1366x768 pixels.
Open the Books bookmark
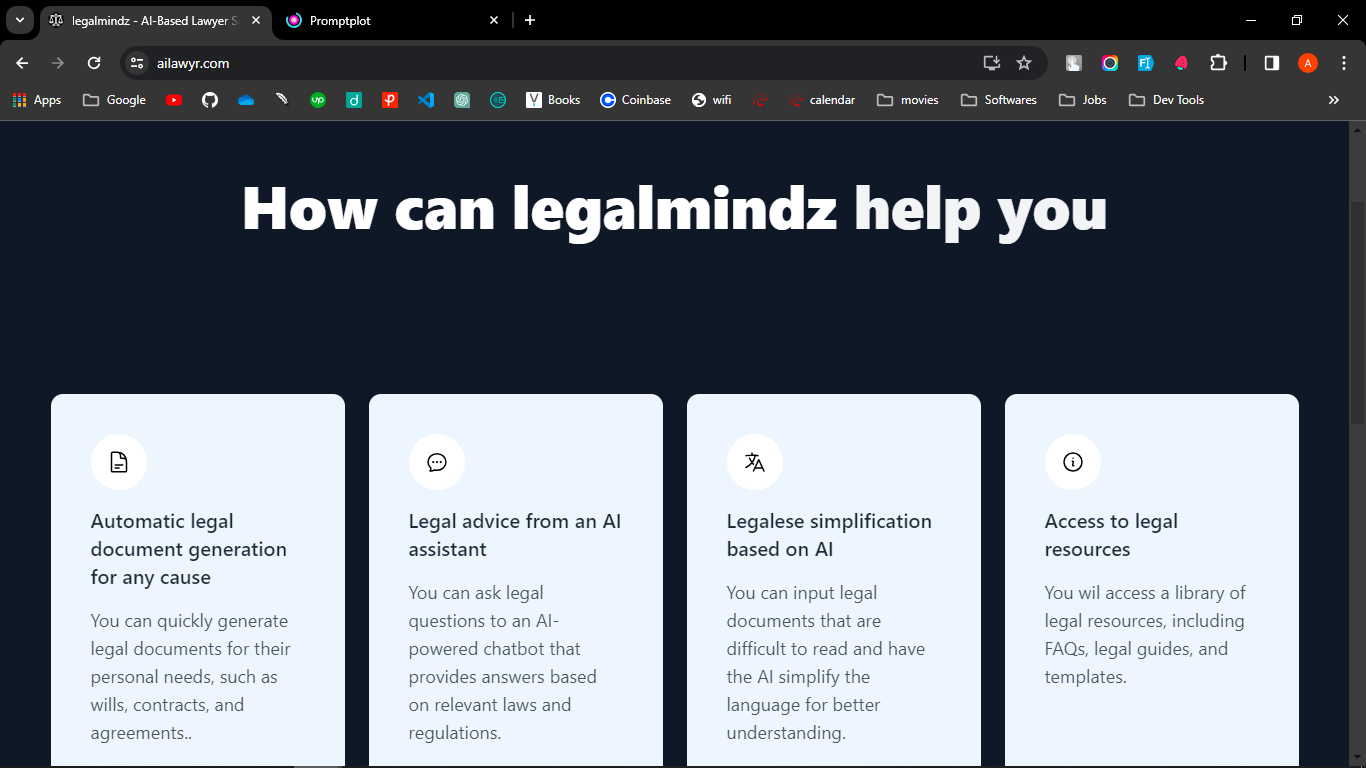click(x=553, y=100)
